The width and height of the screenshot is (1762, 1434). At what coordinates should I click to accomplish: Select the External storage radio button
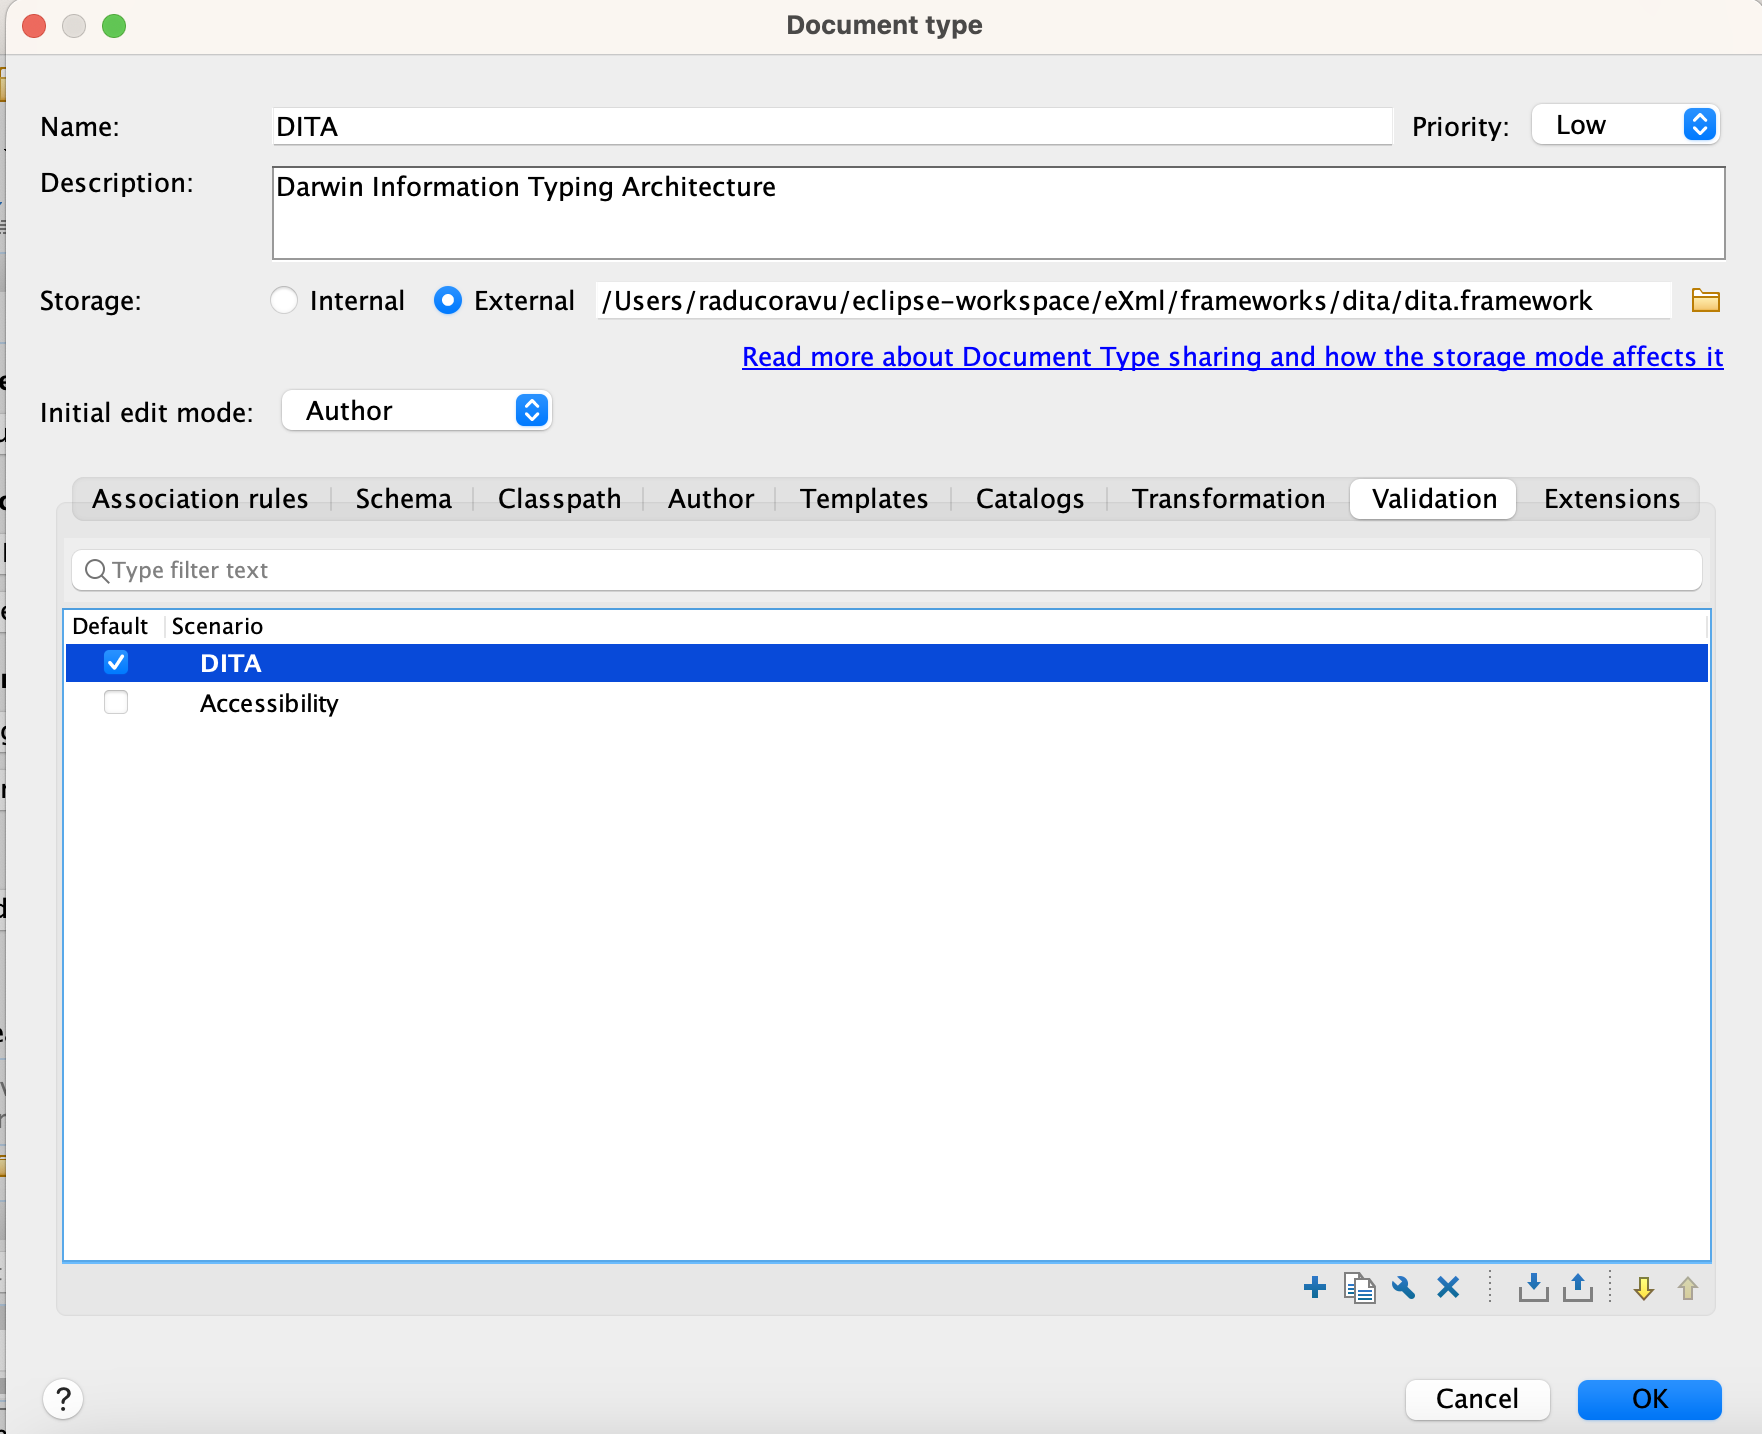pos(448,300)
